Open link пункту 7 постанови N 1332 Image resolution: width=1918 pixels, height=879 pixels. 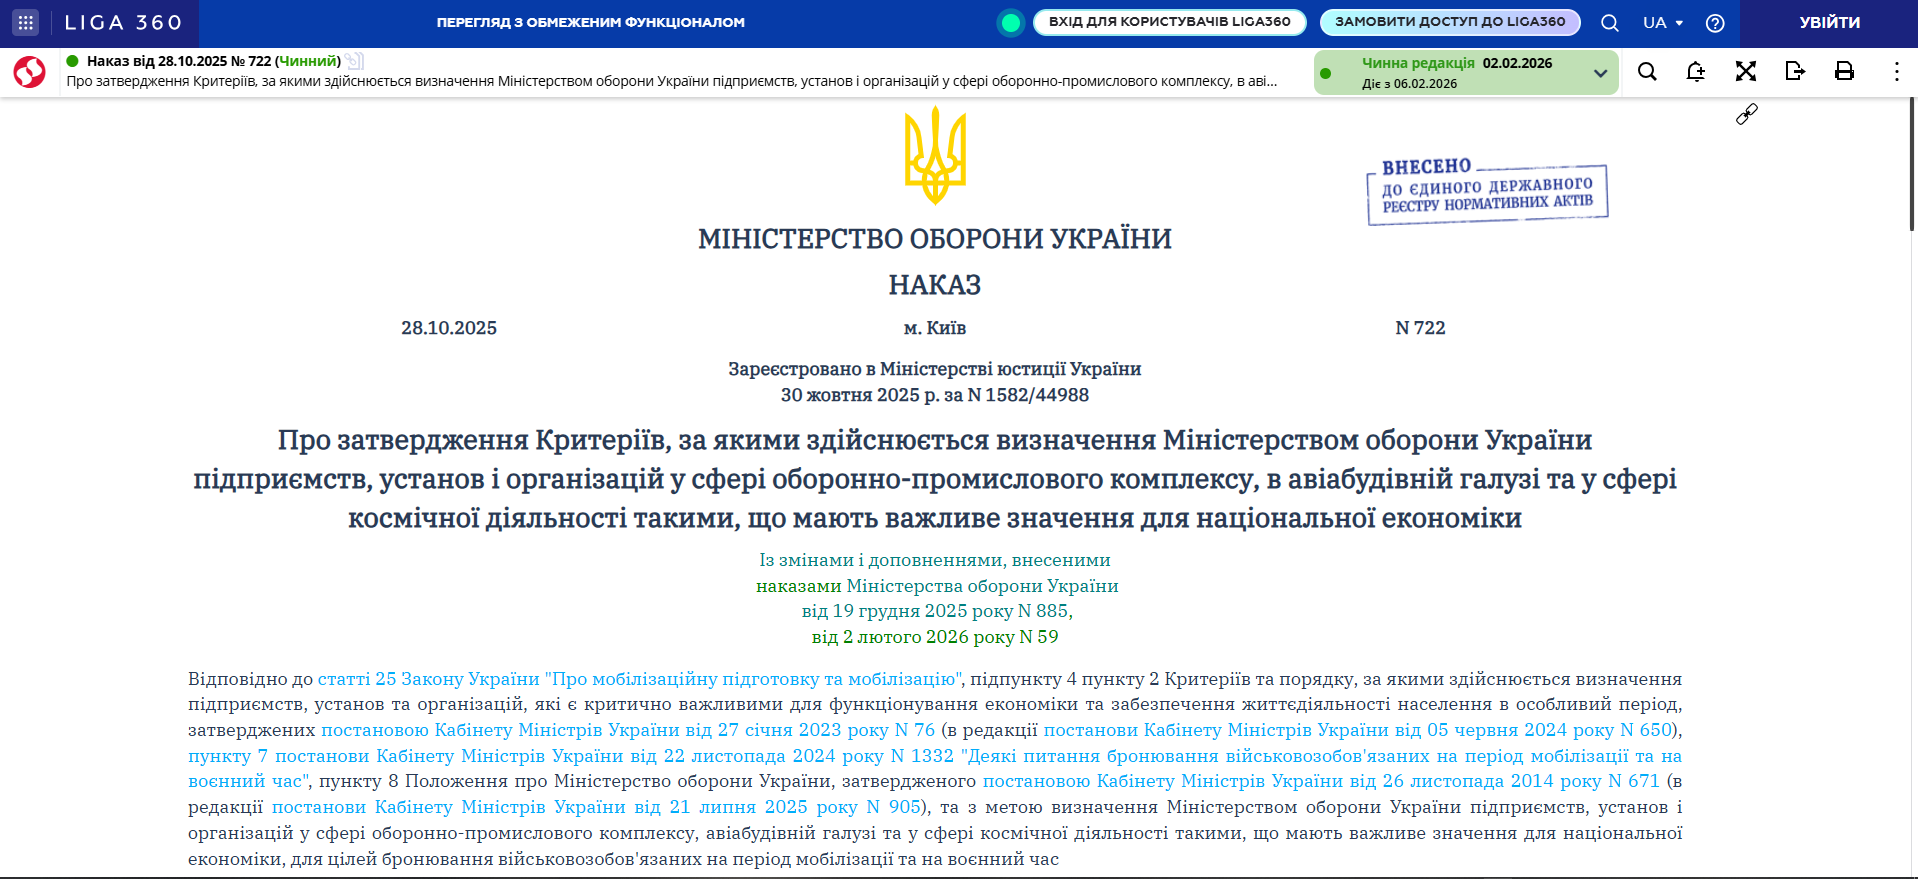click(x=935, y=768)
